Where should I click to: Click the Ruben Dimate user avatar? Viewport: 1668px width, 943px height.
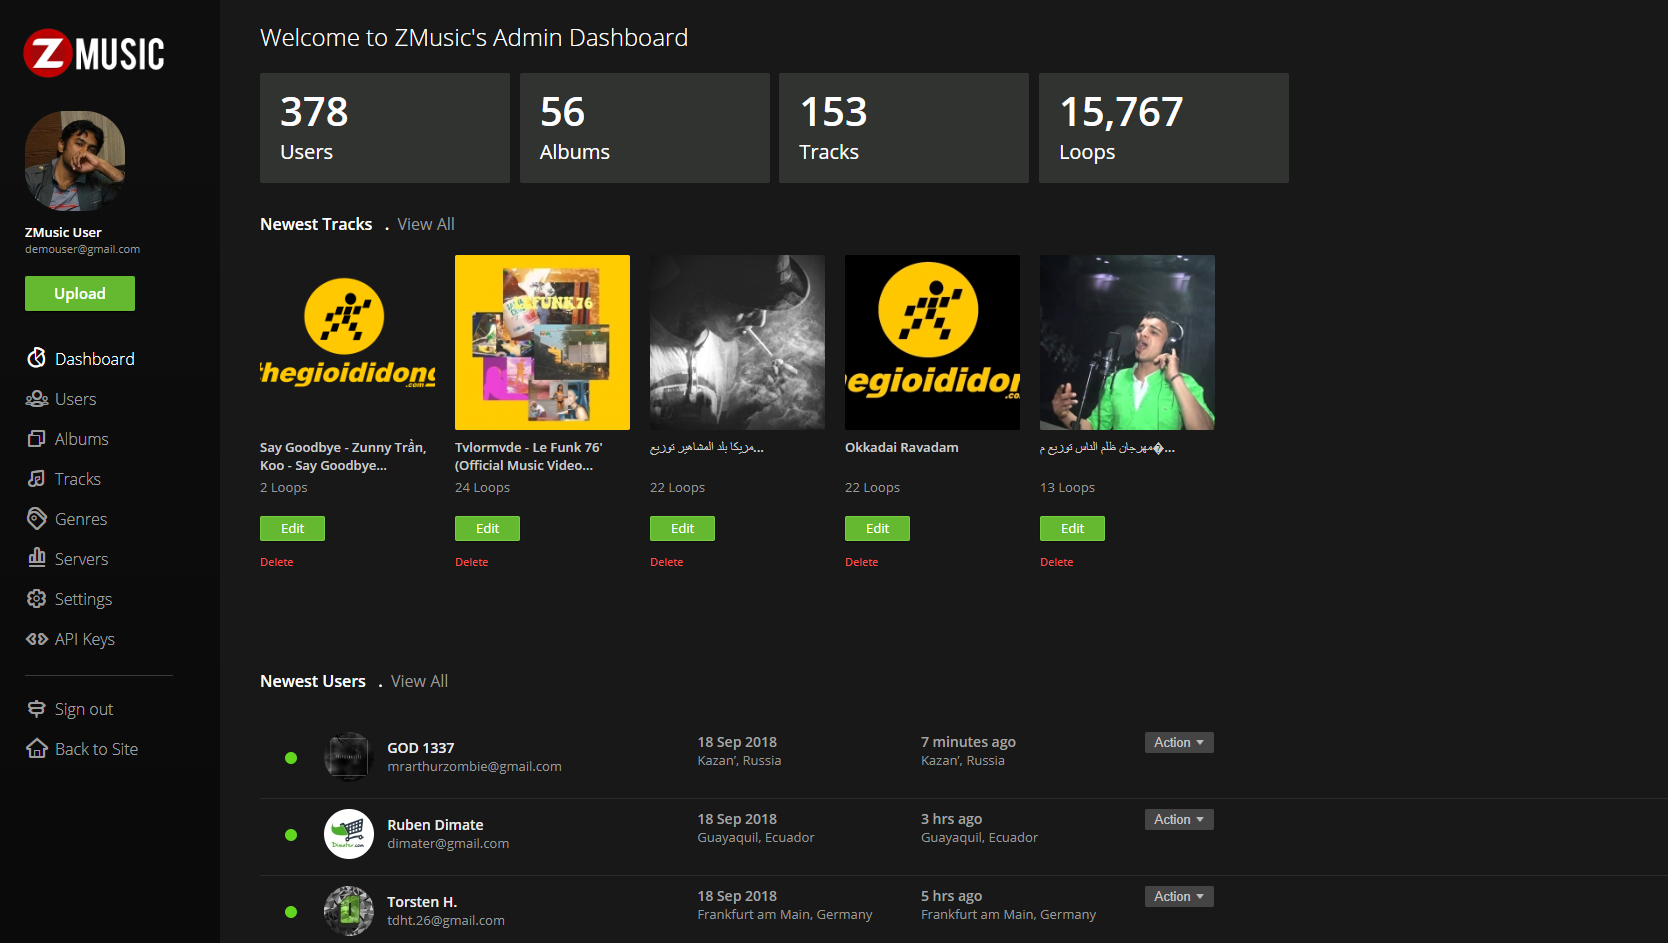[349, 834]
